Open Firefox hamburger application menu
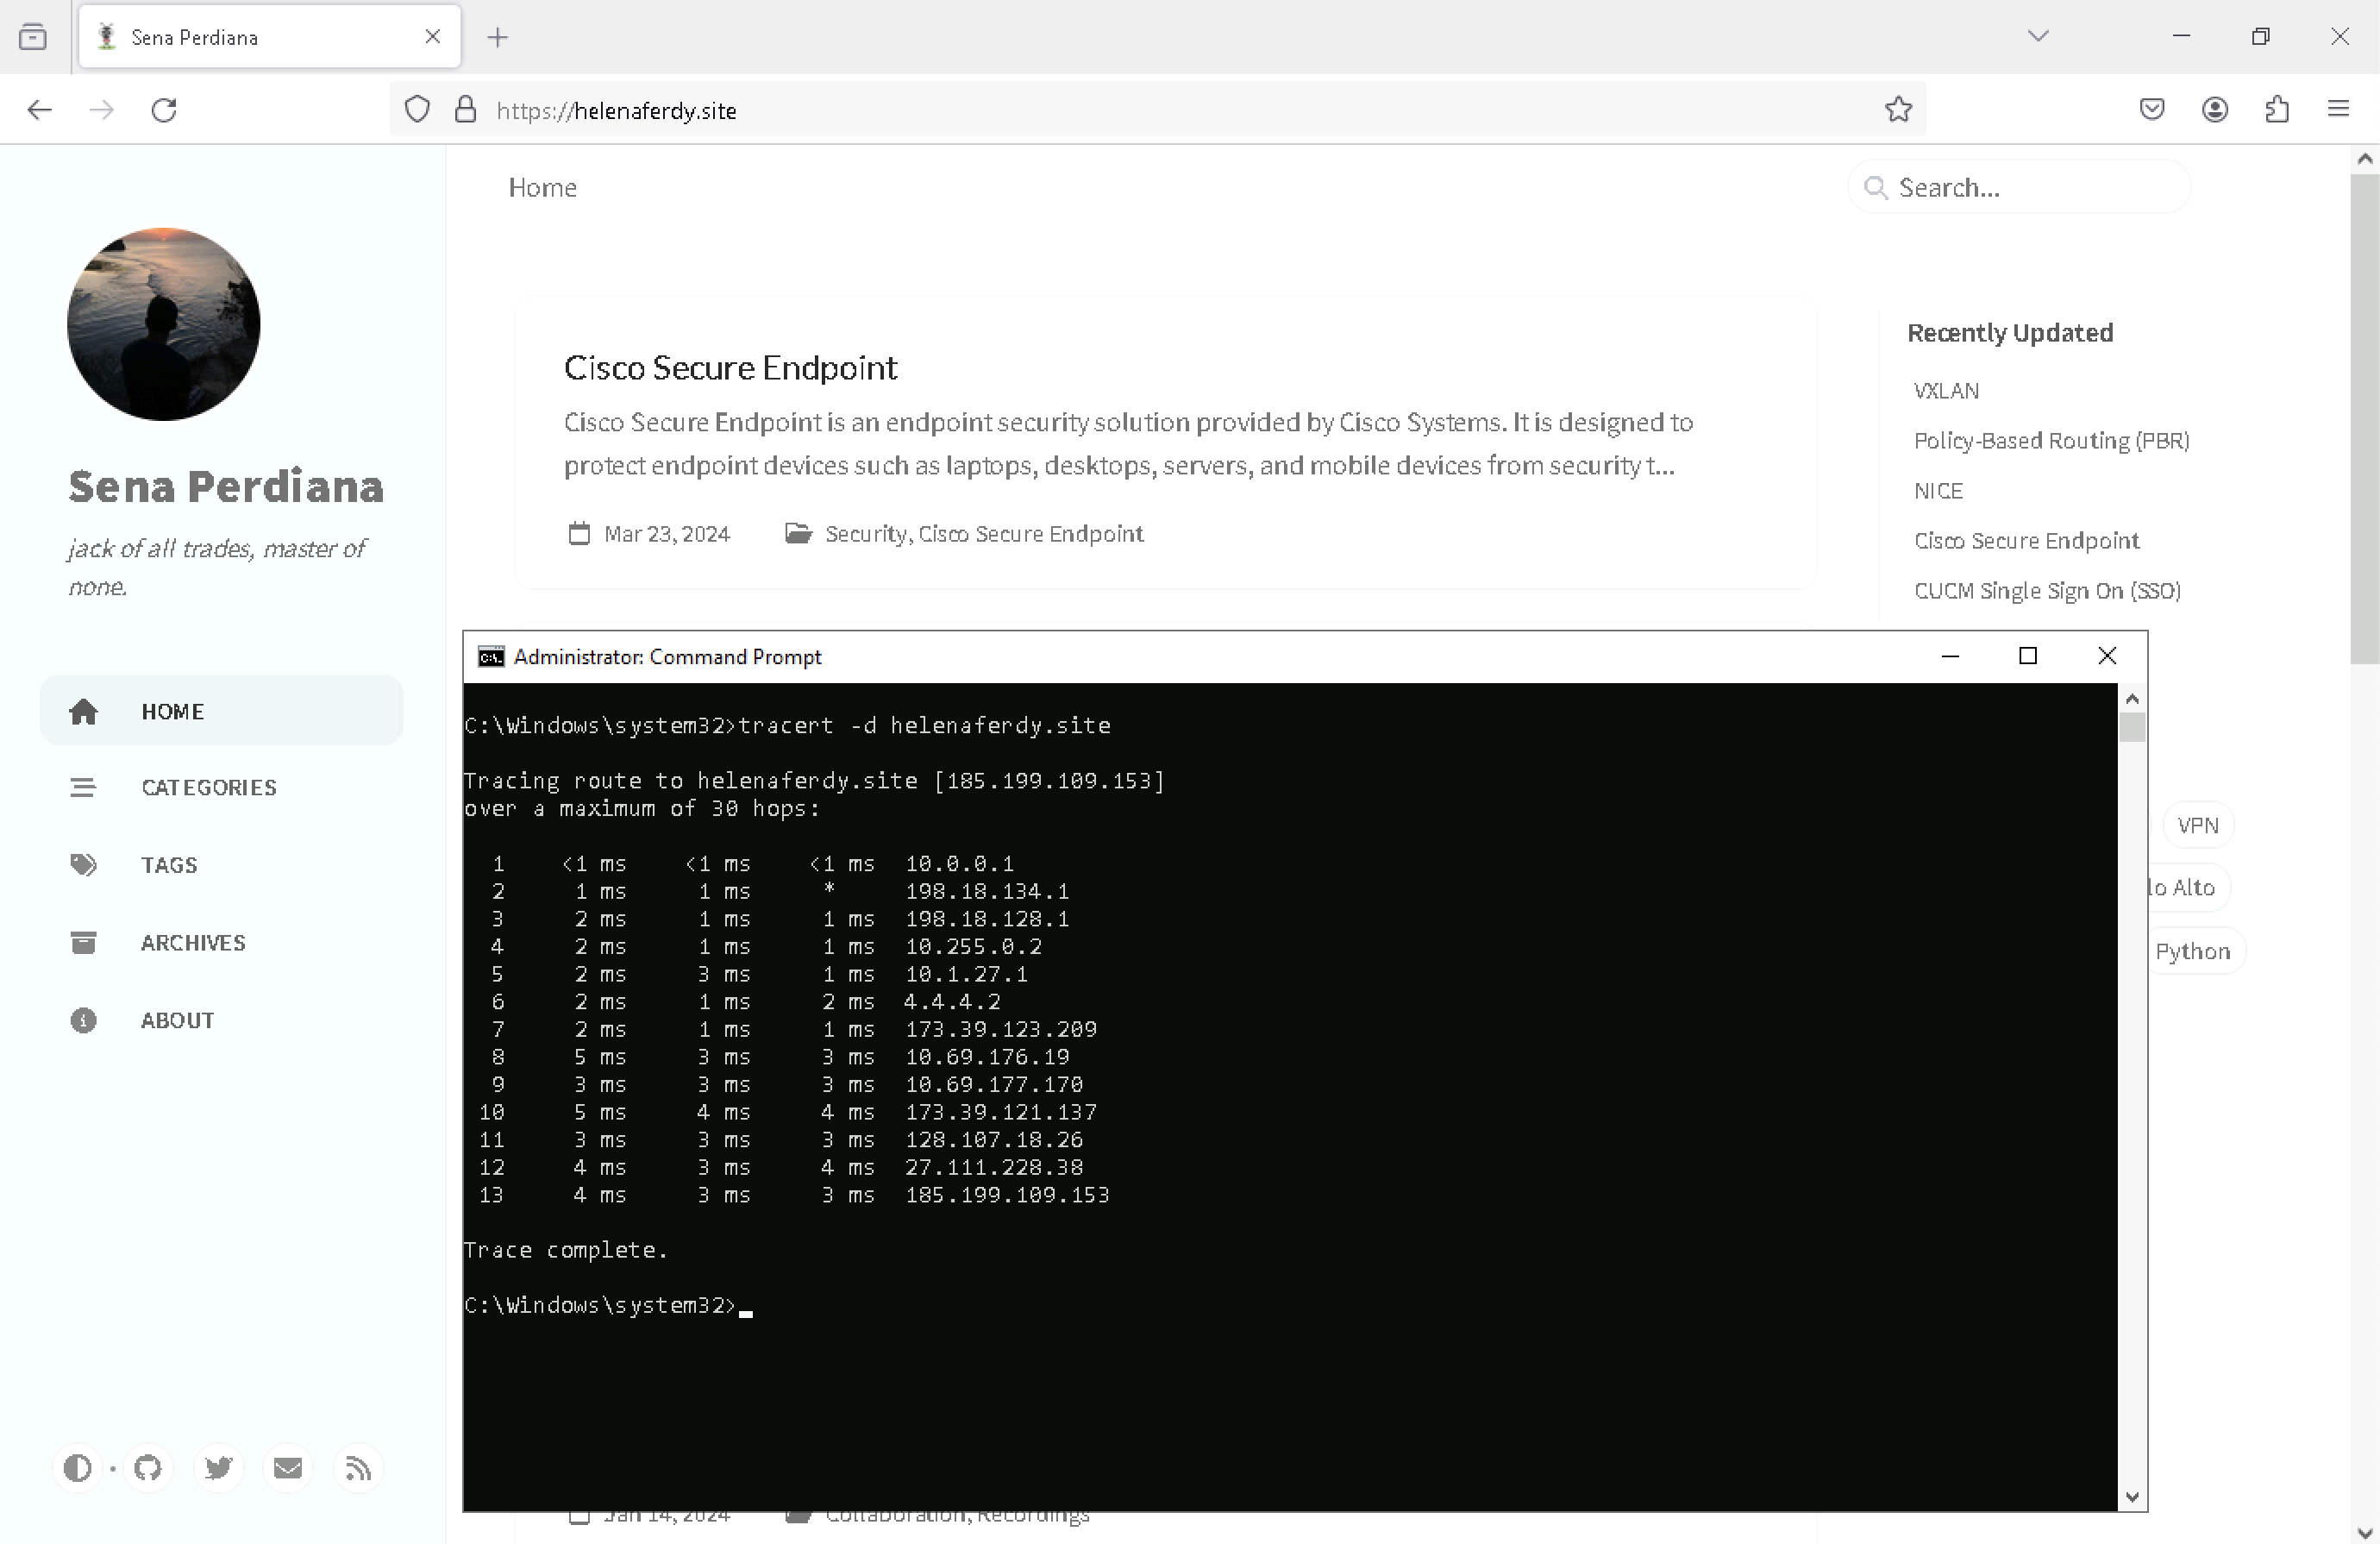2380x1544 pixels. (x=2338, y=110)
